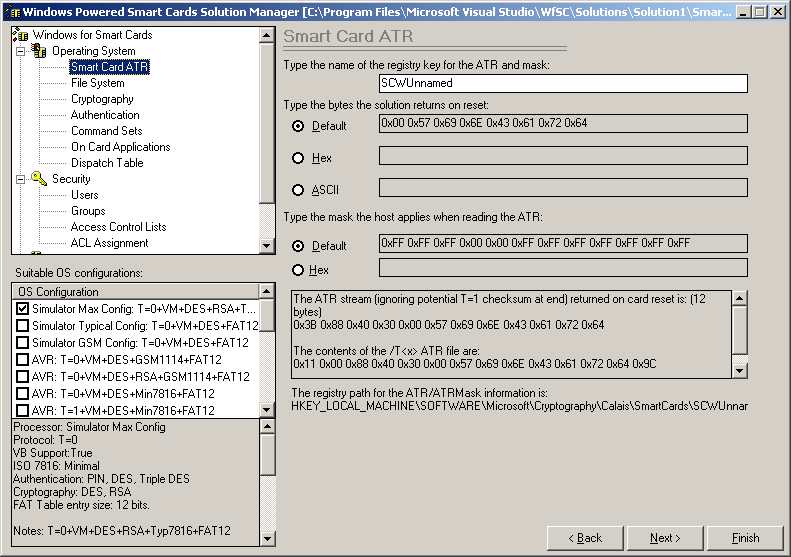Click the Security key icon
The image size is (791, 557).
pyautogui.click(x=39, y=179)
